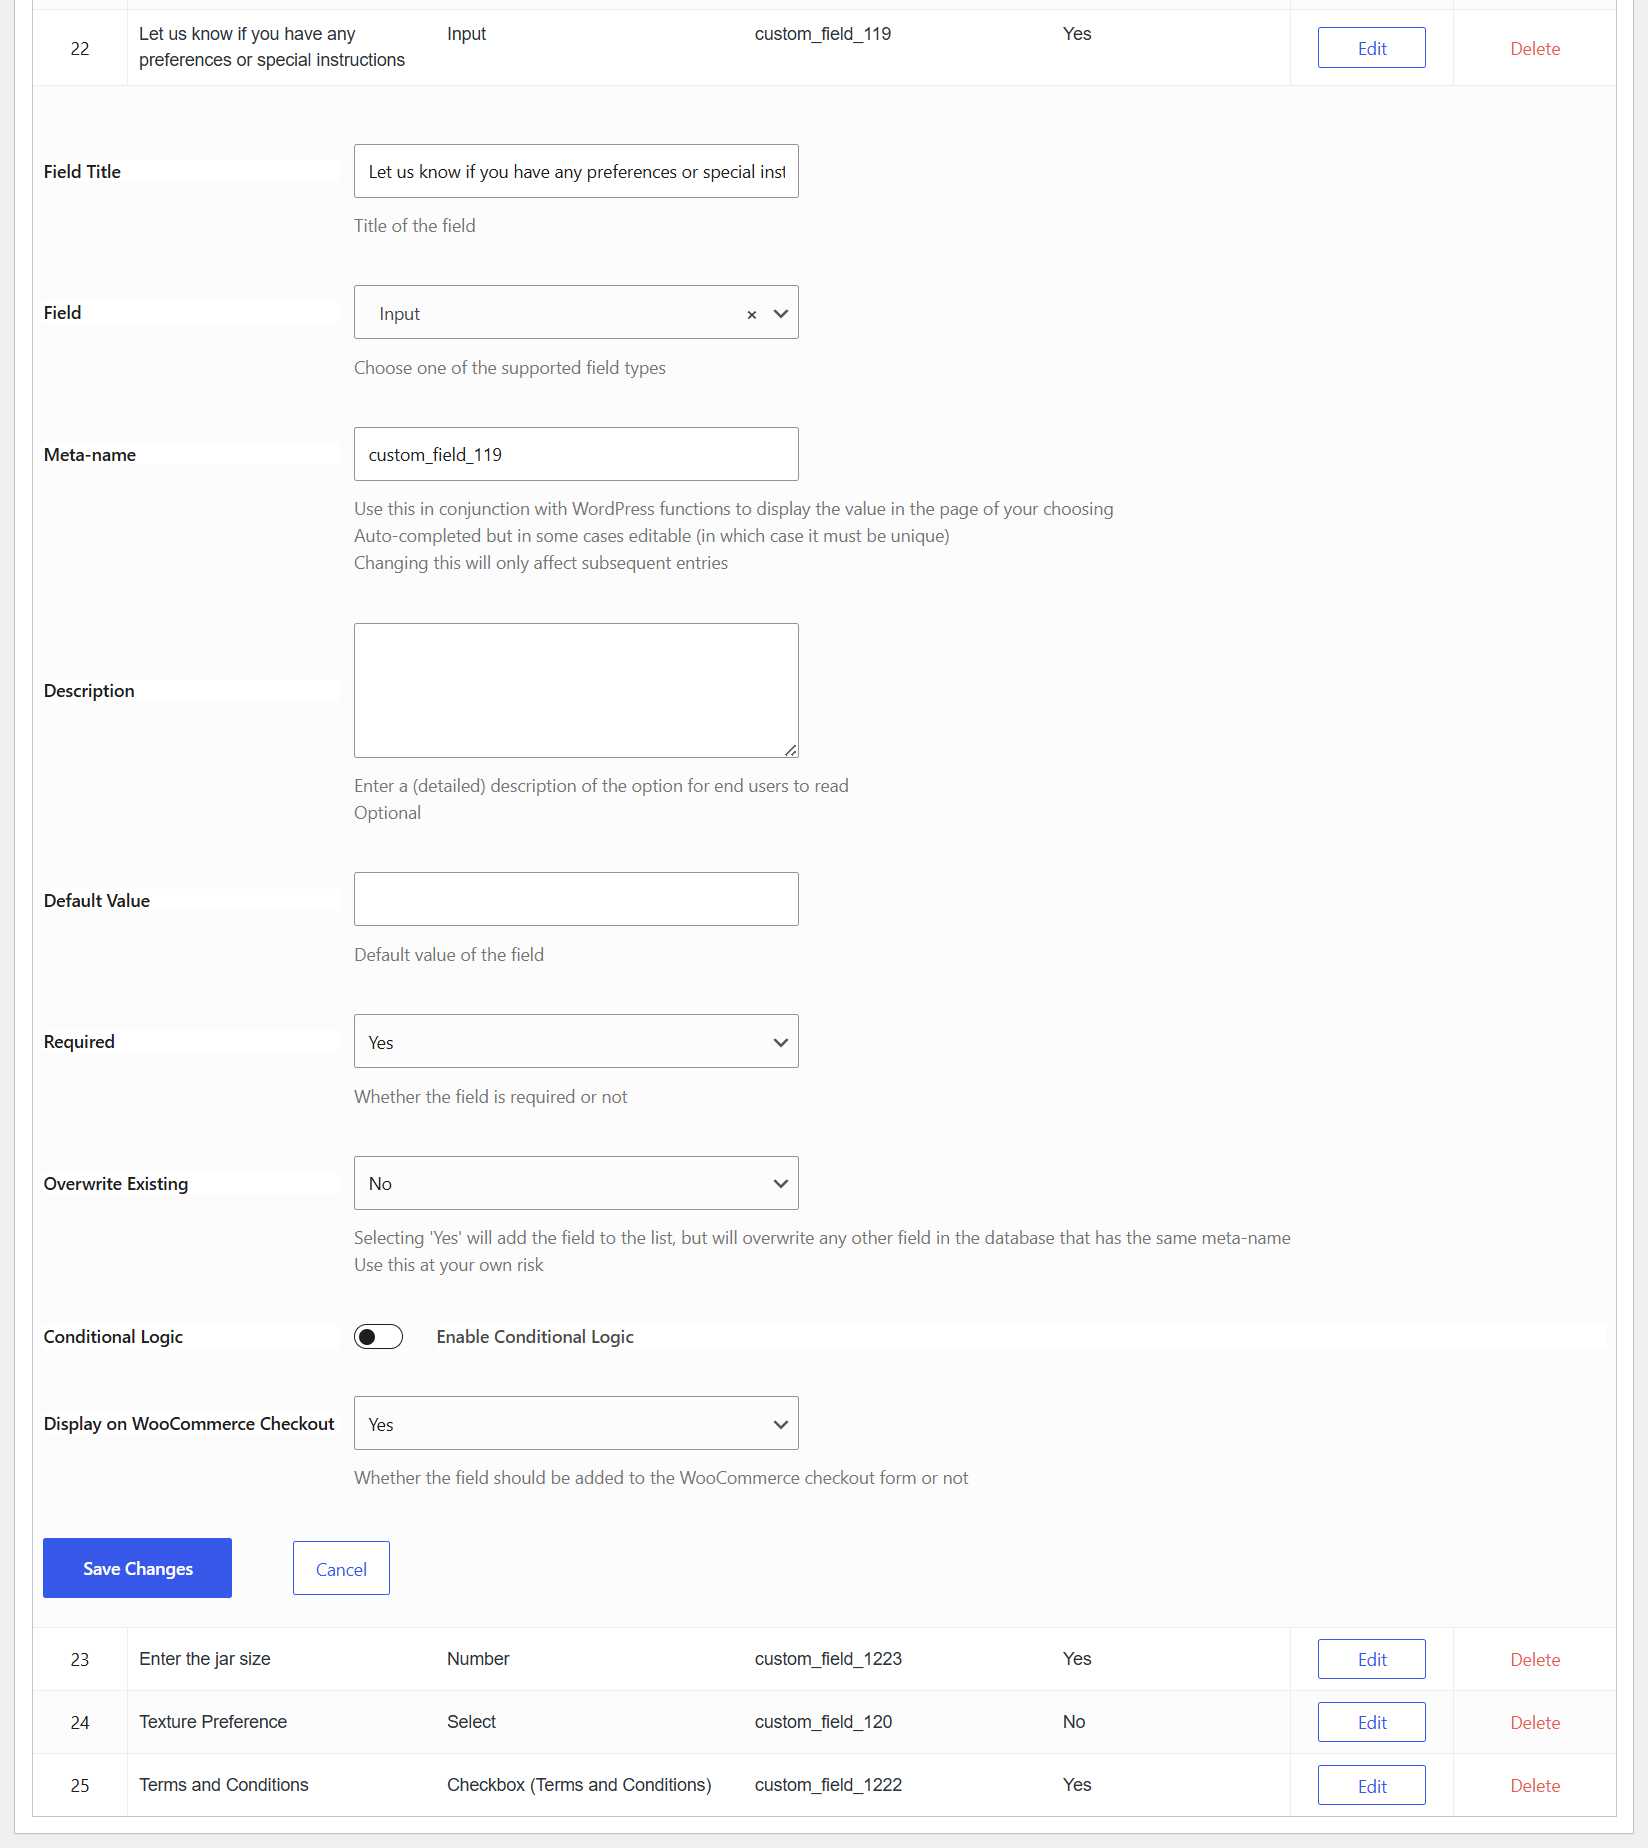Toggle Enable Conditional Logic switch
This screenshot has height=1848, width=1648.
(378, 1337)
